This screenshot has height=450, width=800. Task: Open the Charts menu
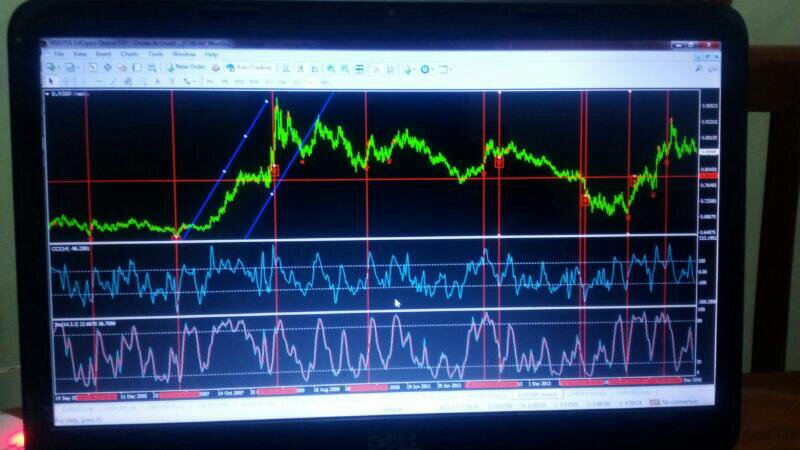click(129, 54)
